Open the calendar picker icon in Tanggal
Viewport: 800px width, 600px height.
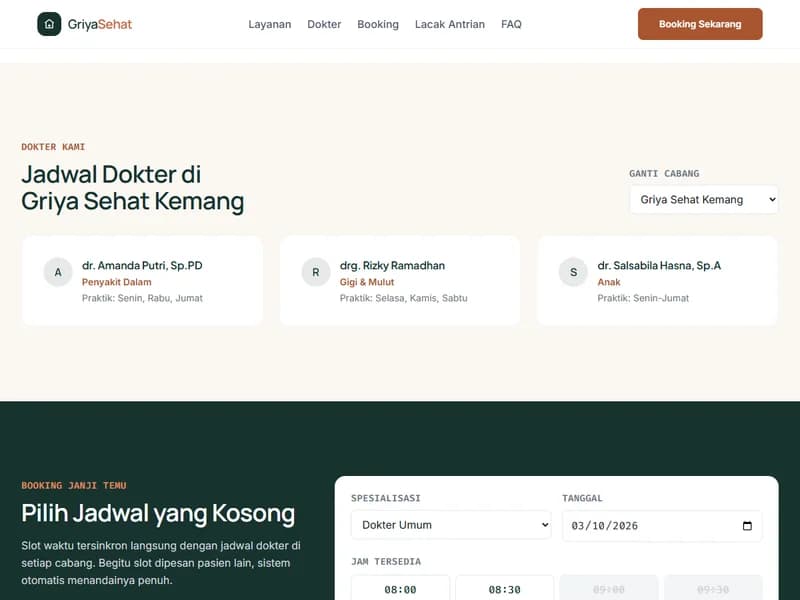click(747, 526)
